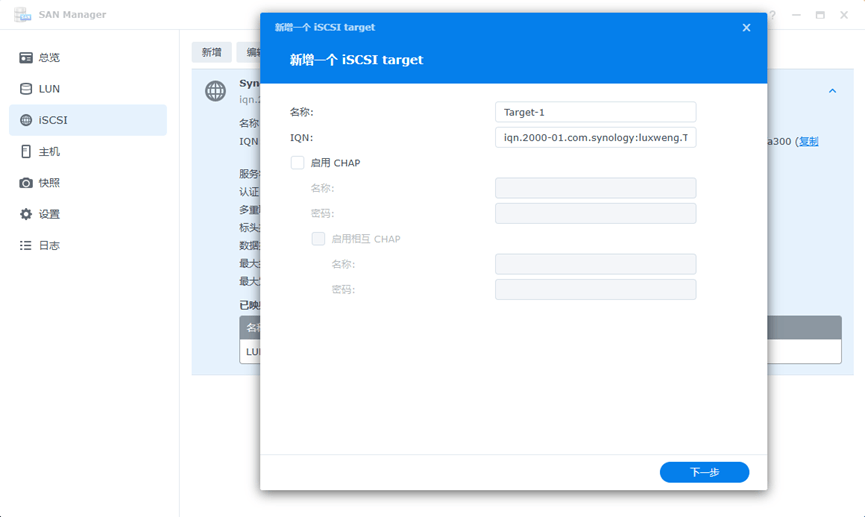Click the CHAP 名称 input field
Viewport: 865px width, 517px height.
tap(596, 188)
